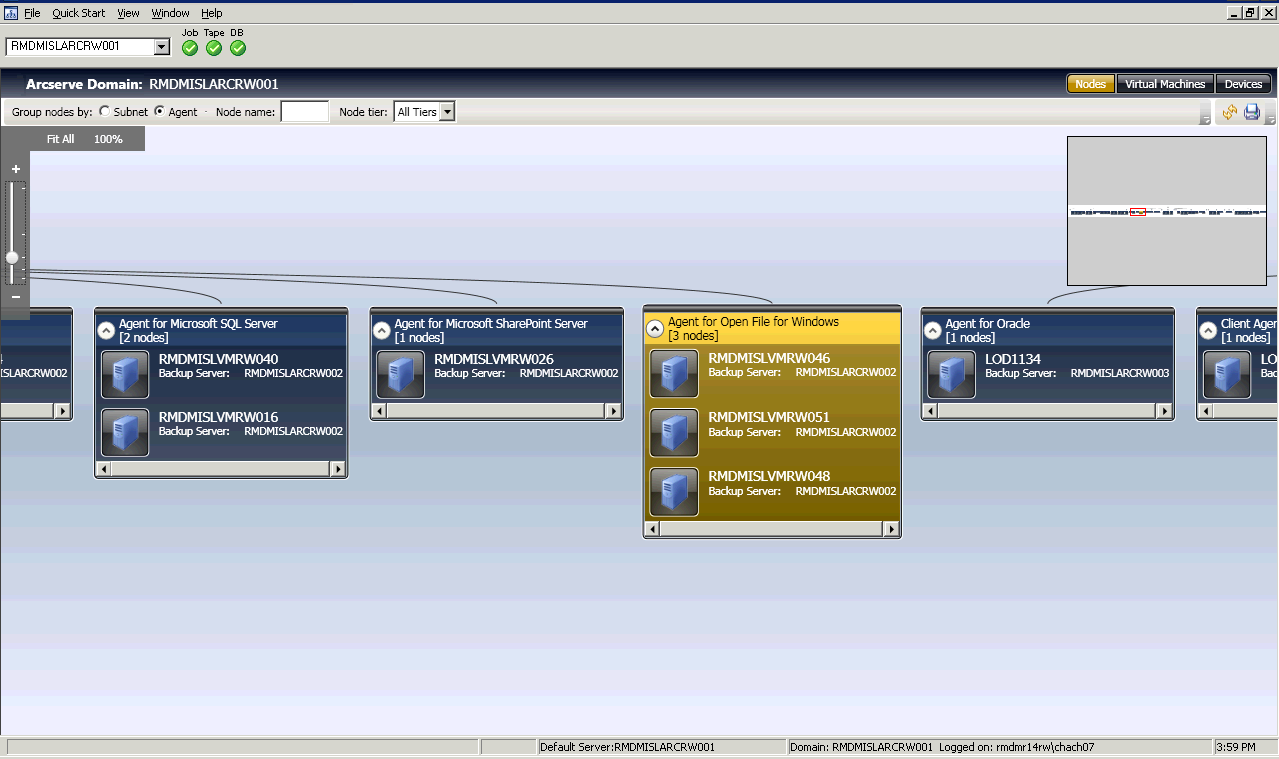The height and width of the screenshot is (759, 1279).
Task: Click right scroll arrow in Open File group
Action: pos(891,529)
